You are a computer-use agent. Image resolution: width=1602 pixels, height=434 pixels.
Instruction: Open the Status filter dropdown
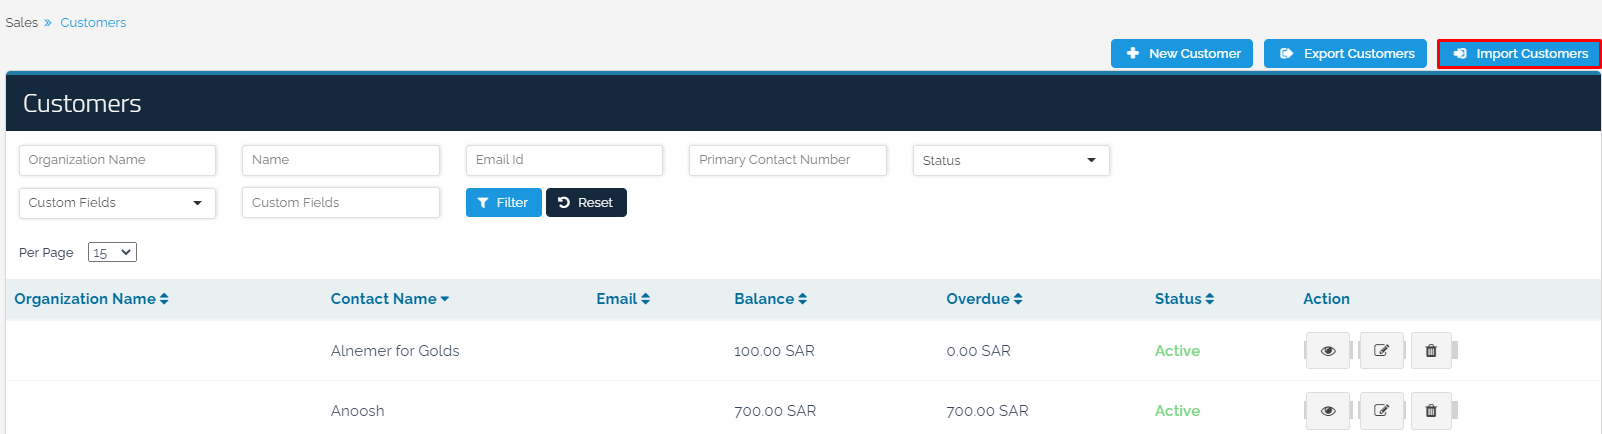click(1010, 161)
